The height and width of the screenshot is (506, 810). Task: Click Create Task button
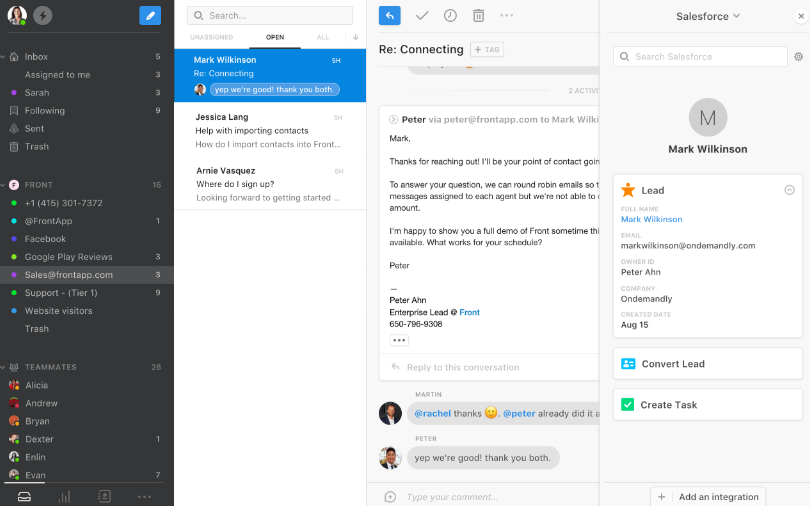click(708, 405)
